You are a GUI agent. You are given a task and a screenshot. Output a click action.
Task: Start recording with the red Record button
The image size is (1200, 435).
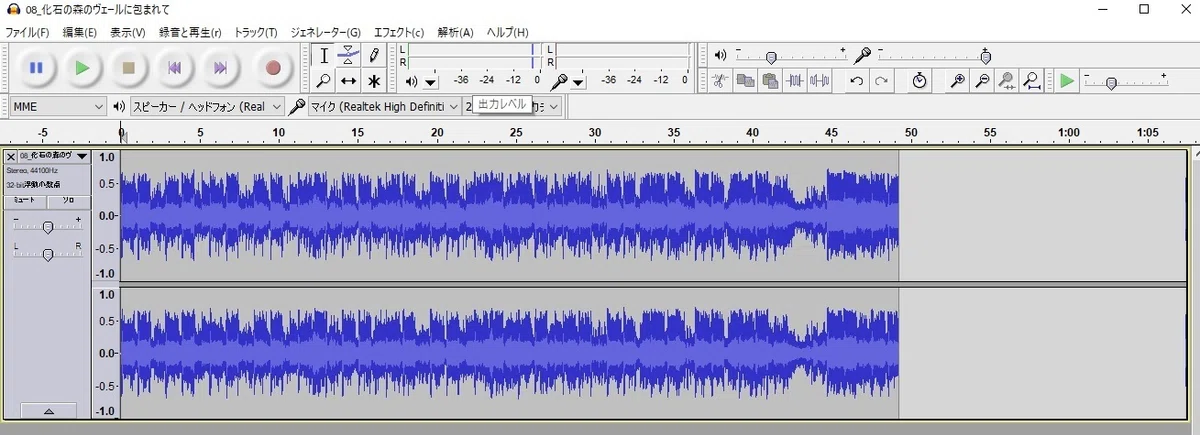[273, 68]
